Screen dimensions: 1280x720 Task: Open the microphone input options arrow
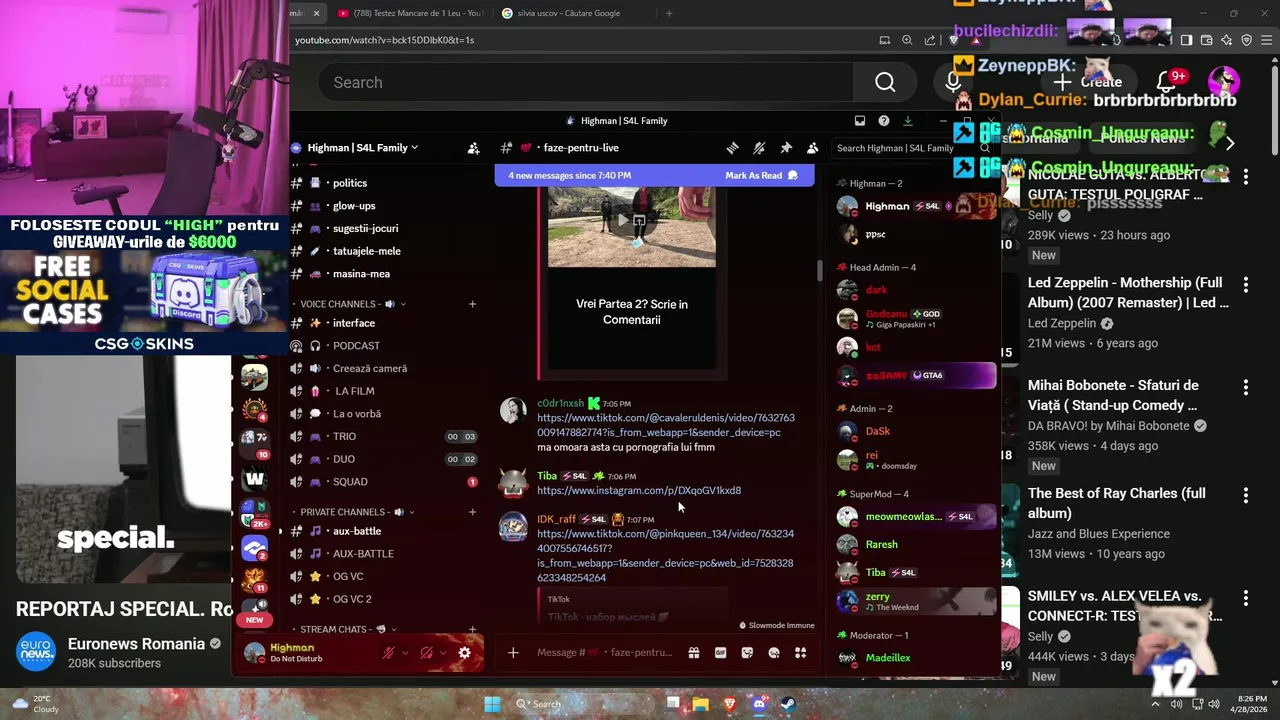(405, 653)
